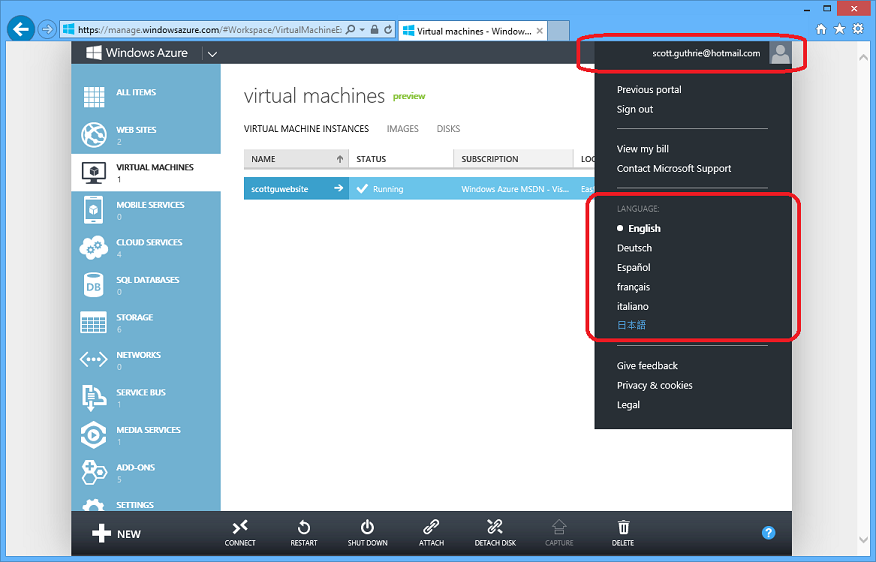Select English language option
The image size is (876, 562).
point(644,228)
